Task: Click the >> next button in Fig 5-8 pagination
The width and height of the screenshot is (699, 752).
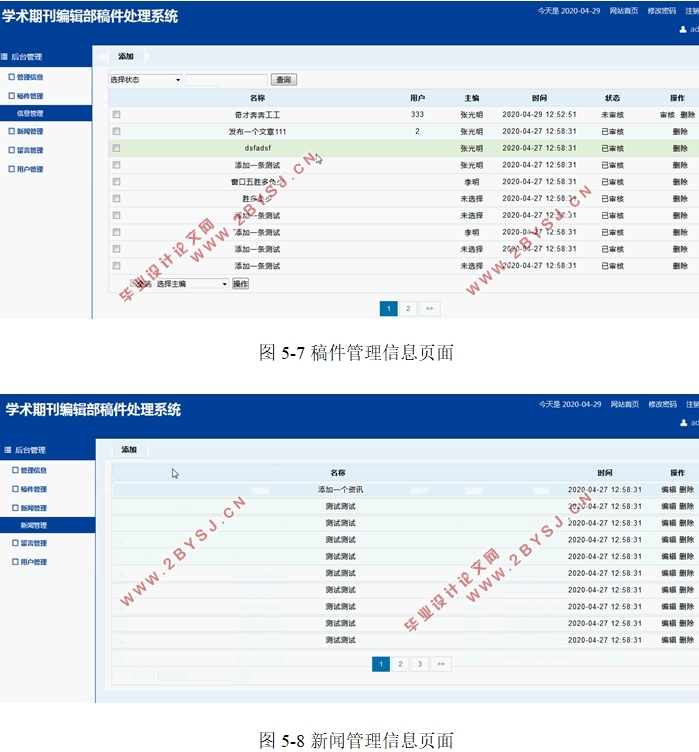Action: click(441, 664)
